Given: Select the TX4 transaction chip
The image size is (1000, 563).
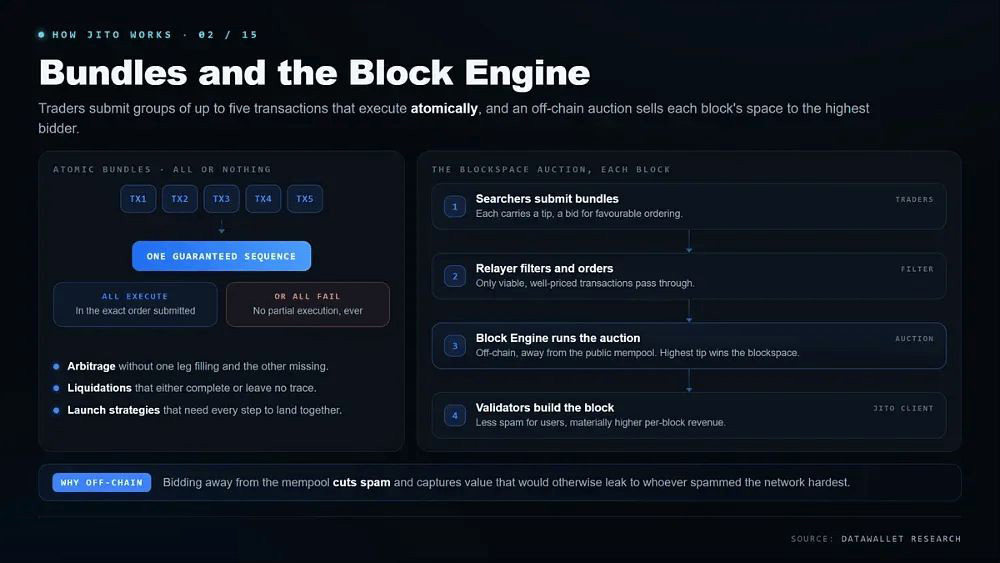Looking at the screenshot, I should pos(263,199).
